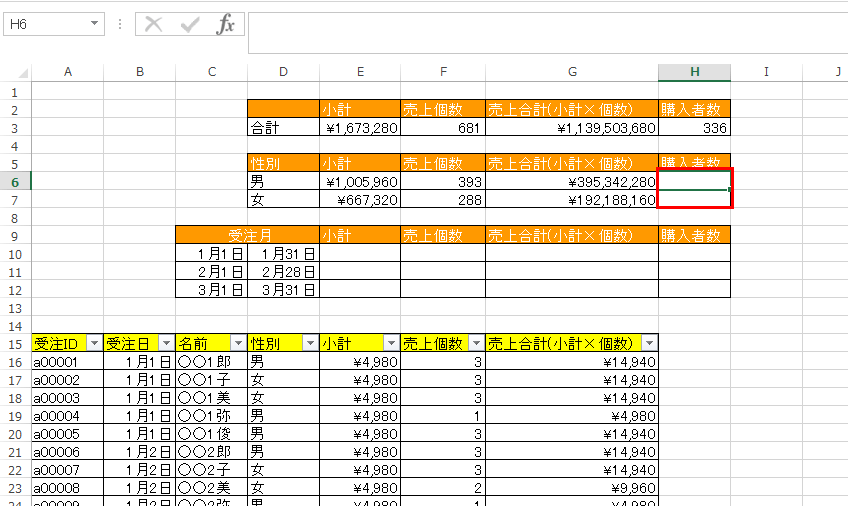The height and width of the screenshot is (506, 848).
Task: Select column G header
Action: [x=572, y=72]
